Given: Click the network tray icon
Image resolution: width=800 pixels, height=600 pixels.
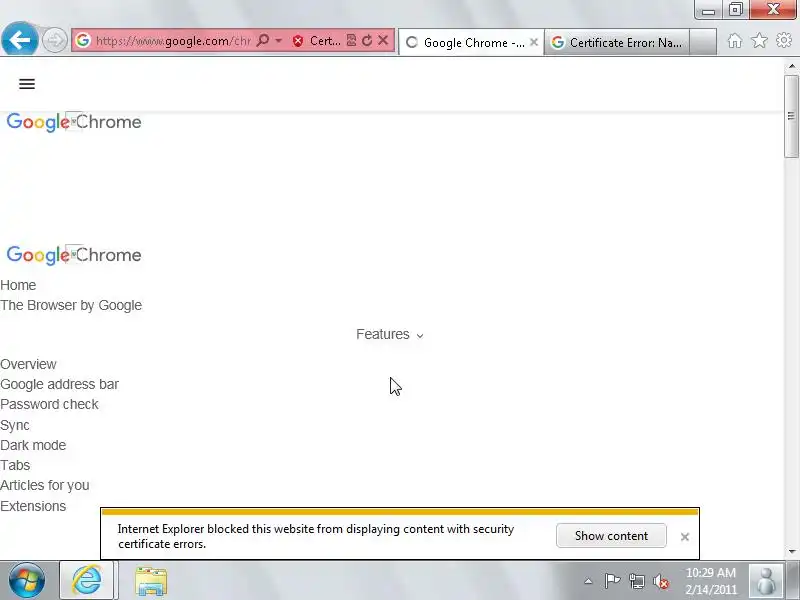Looking at the screenshot, I should [636, 581].
